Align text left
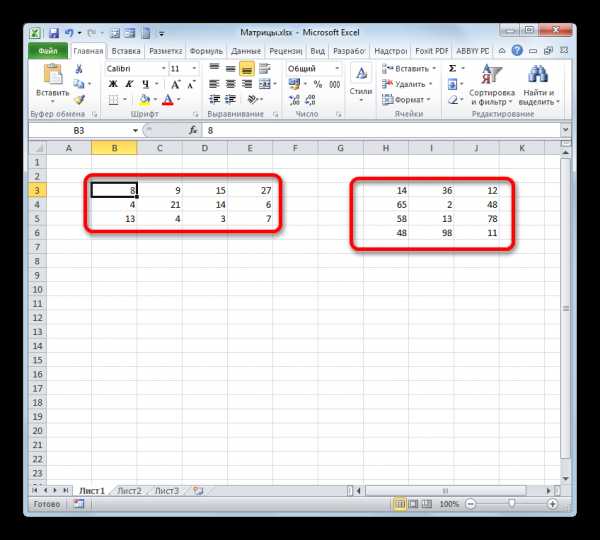 [x=214, y=84]
